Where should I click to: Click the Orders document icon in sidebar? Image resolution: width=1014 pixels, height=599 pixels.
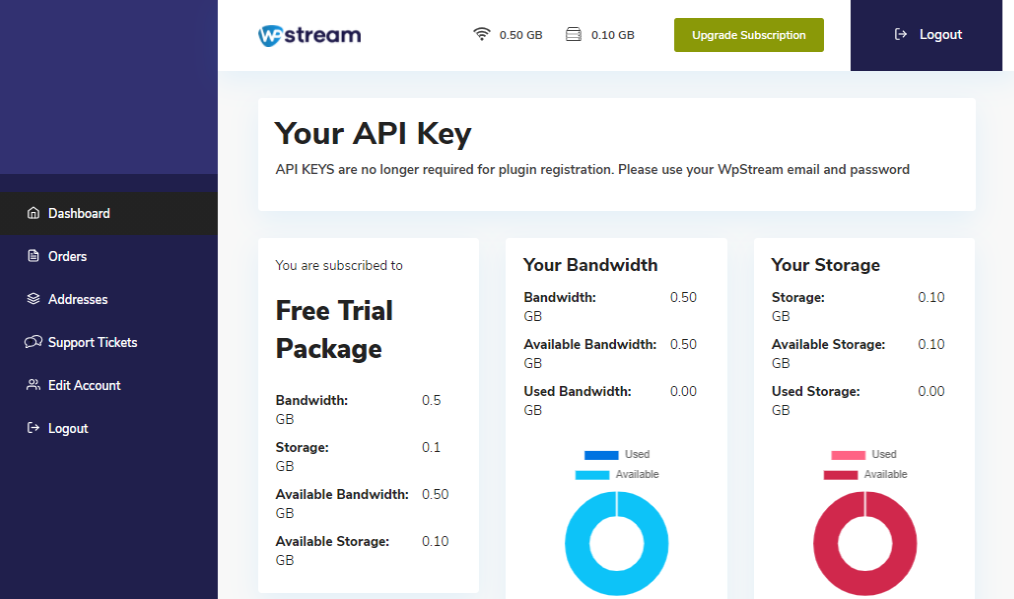[33, 256]
